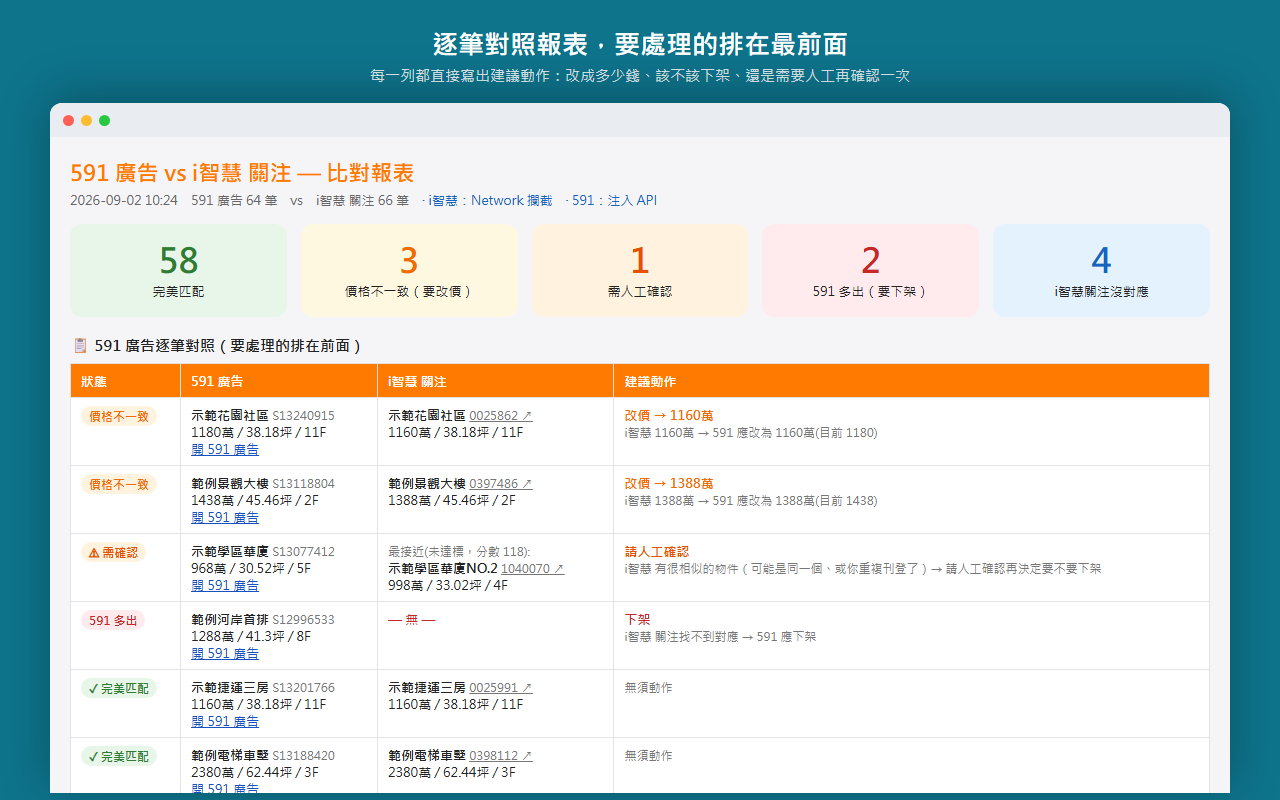Viewport: 1280px width, 800px height.
Task: Click ad ID S13188420
Action: pyautogui.click(x=303, y=756)
